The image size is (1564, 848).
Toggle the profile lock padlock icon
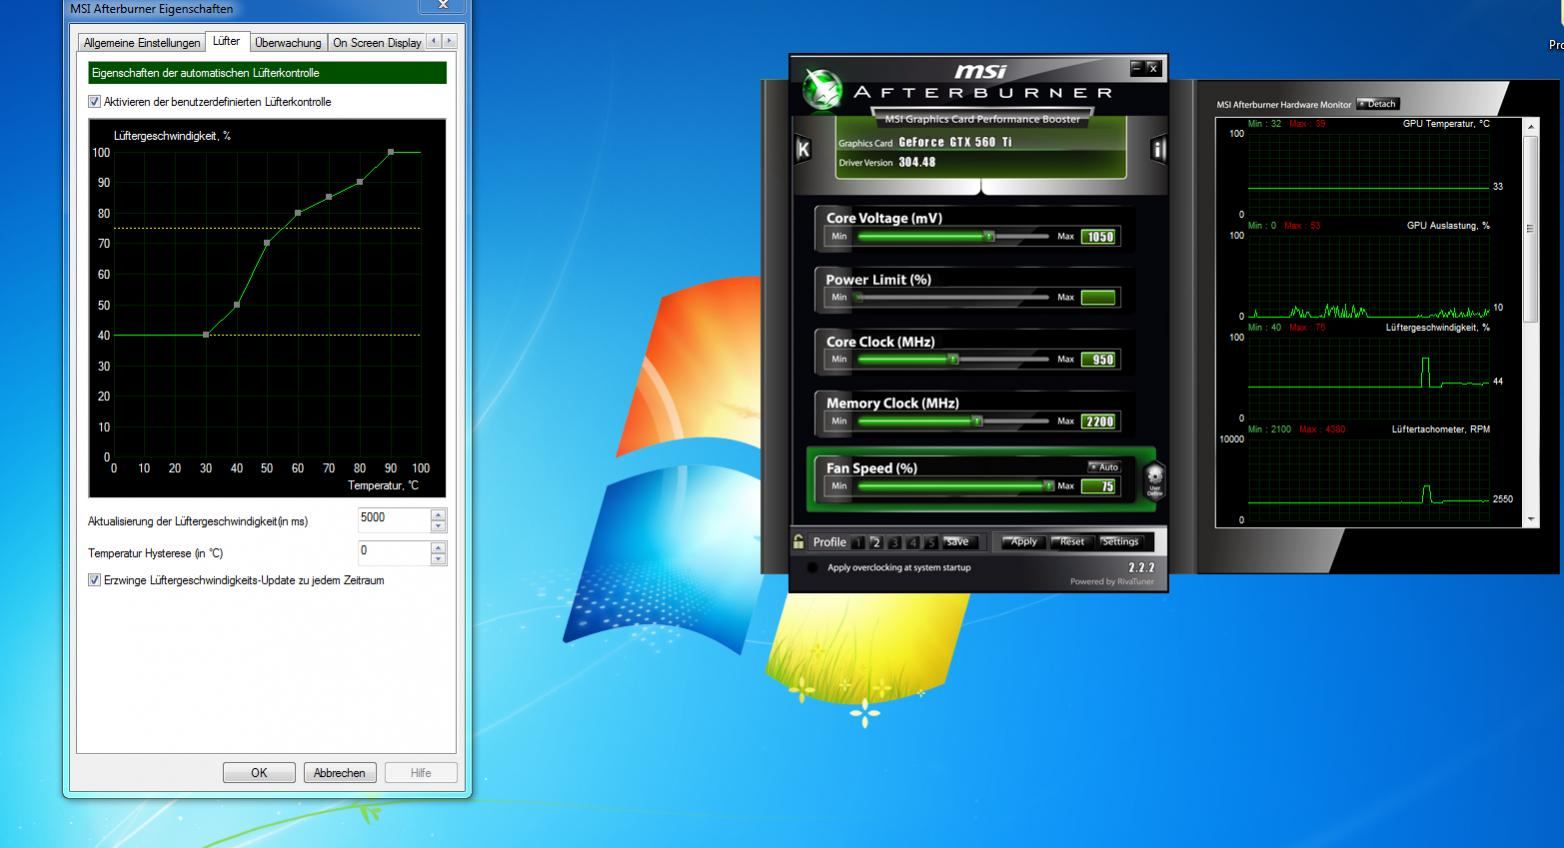(x=798, y=542)
